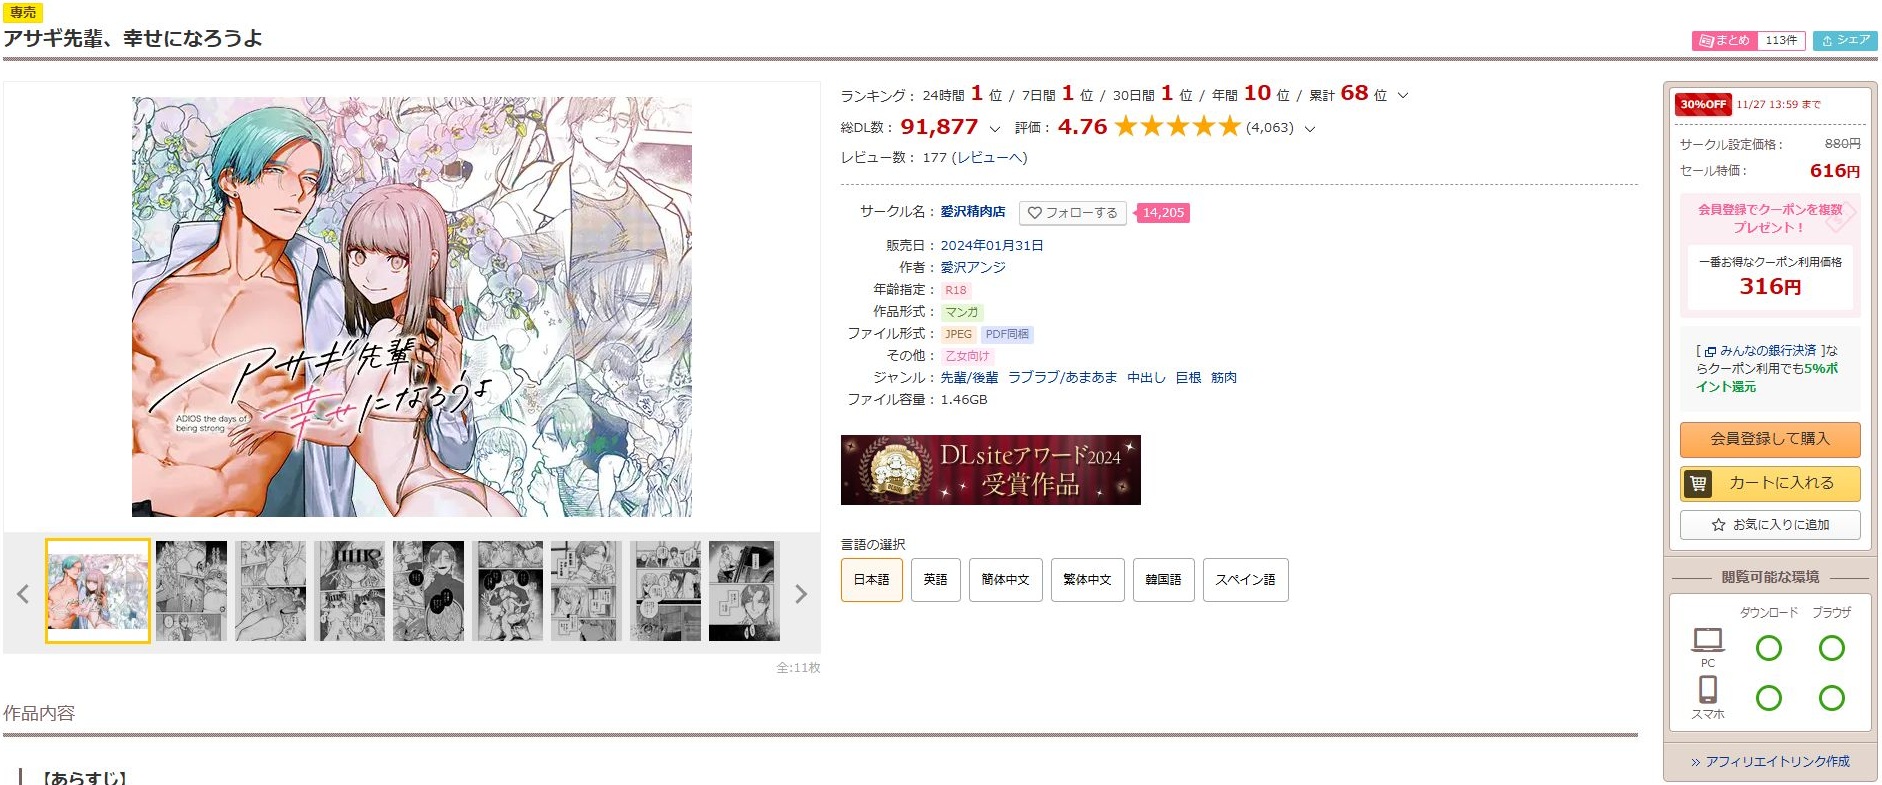The height and width of the screenshot is (785, 1882).
Task: Expand the rating breakdown chevron
Action: pyautogui.click(x=1310, y=129)
